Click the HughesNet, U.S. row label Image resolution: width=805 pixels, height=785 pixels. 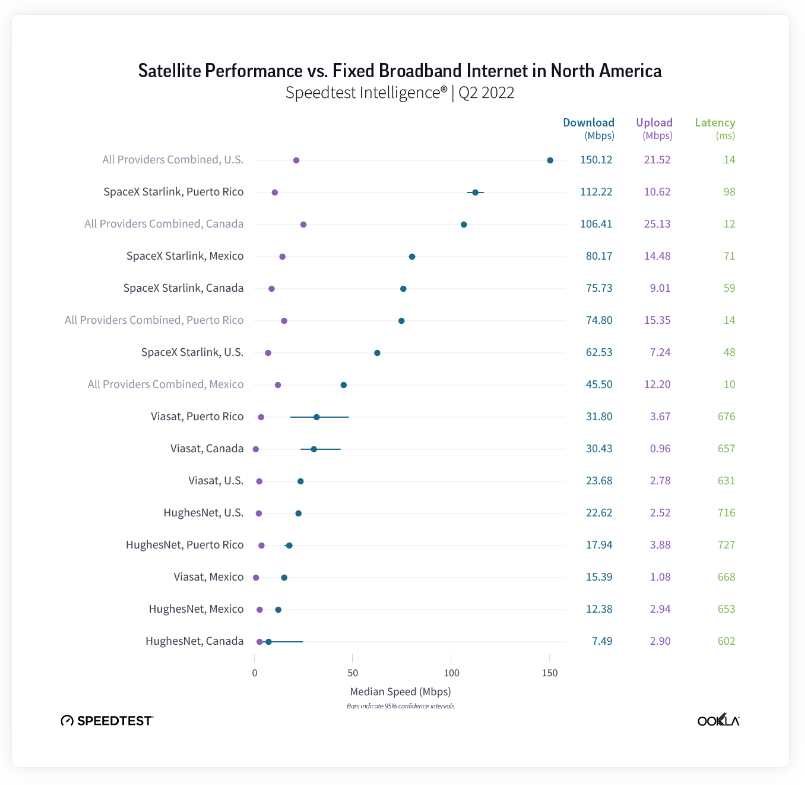[203, 513]
